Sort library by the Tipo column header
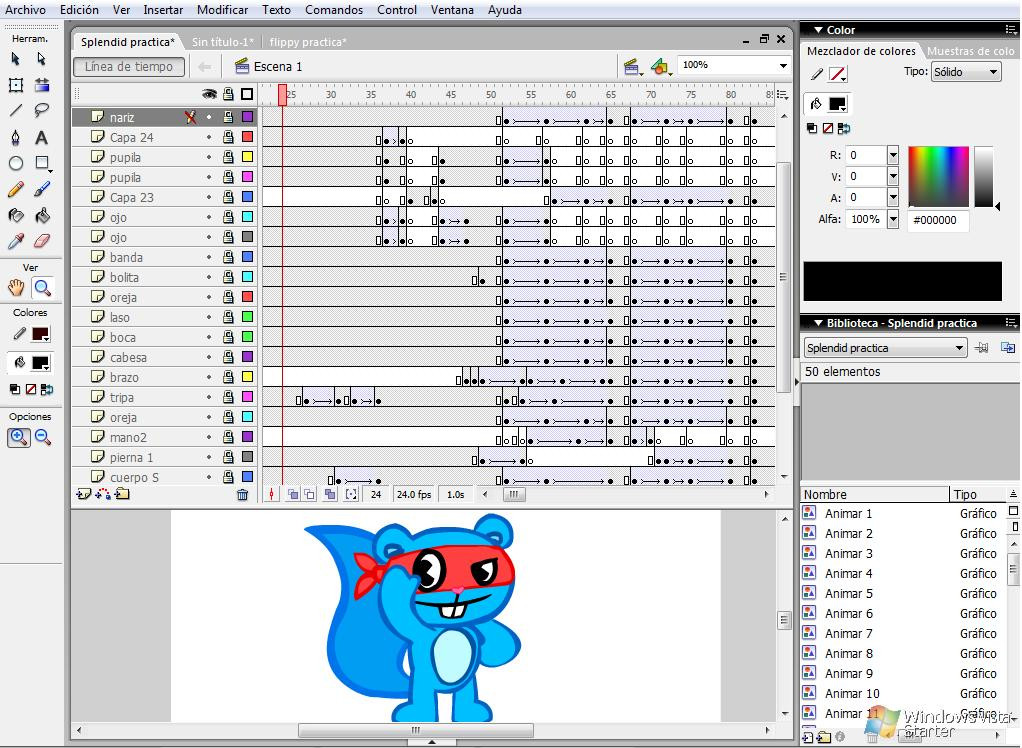Screen dimensions: 1022x748 coord(978,495)
